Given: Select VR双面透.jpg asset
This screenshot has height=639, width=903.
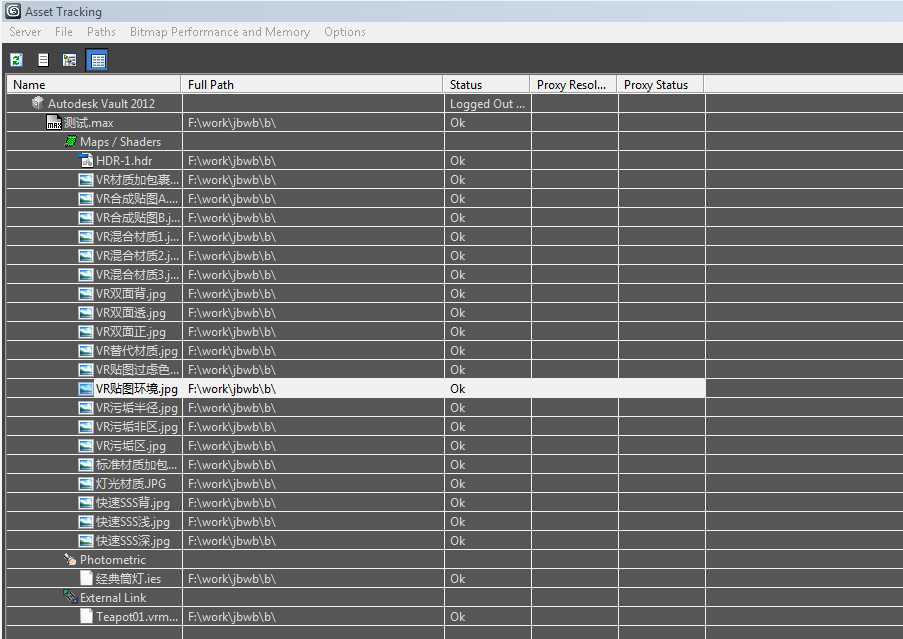Looking at the screenshot, I should coord(356,313).
